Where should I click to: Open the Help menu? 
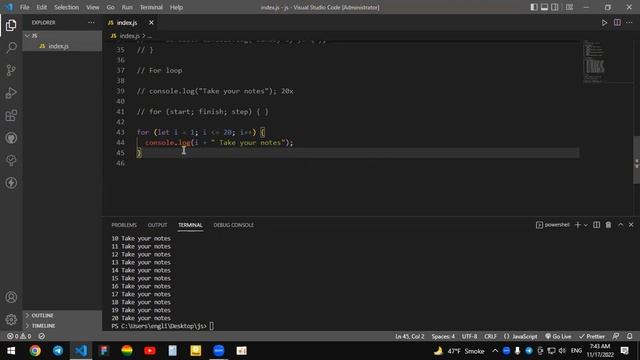pyautogui.click(x=176, y=7)
